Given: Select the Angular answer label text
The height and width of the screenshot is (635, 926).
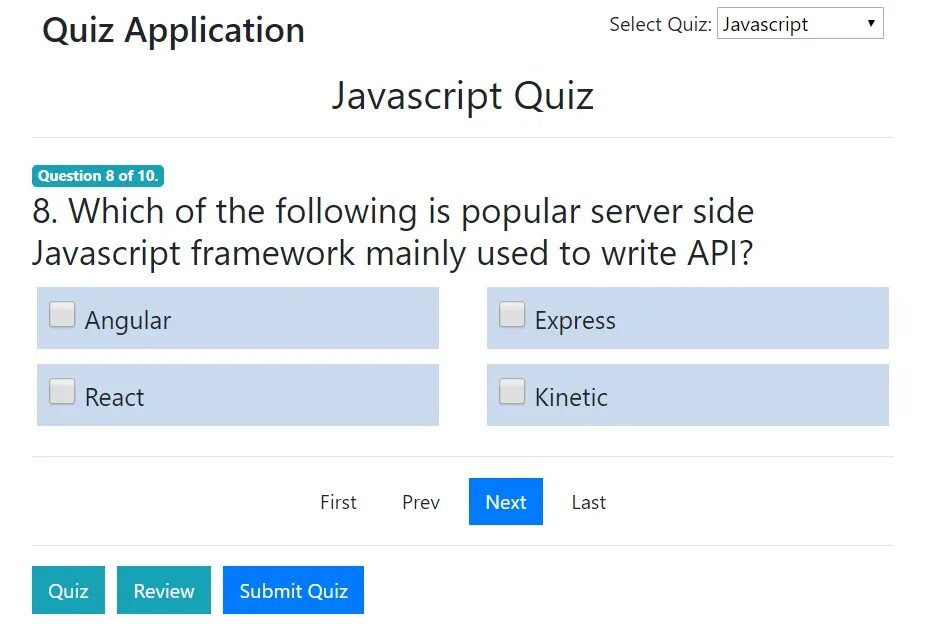Looking at the screenshot, I should 128,321.
